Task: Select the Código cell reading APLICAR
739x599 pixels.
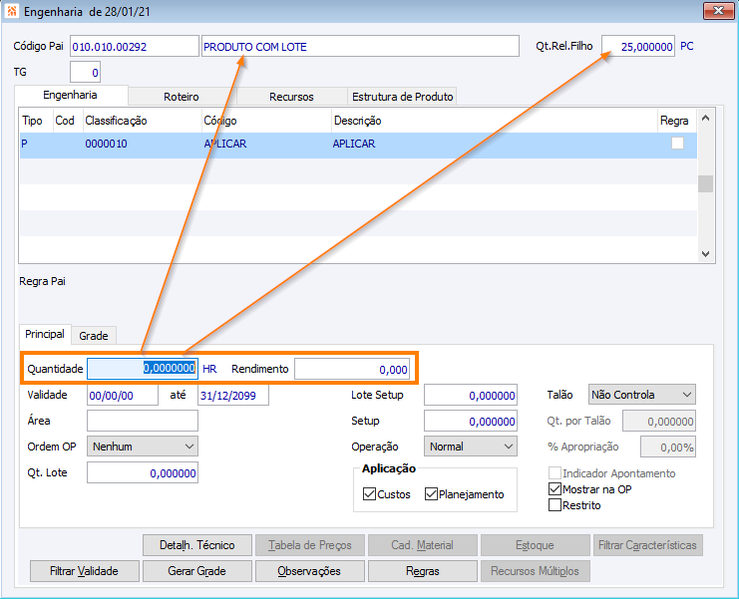Action: (266, 144)
